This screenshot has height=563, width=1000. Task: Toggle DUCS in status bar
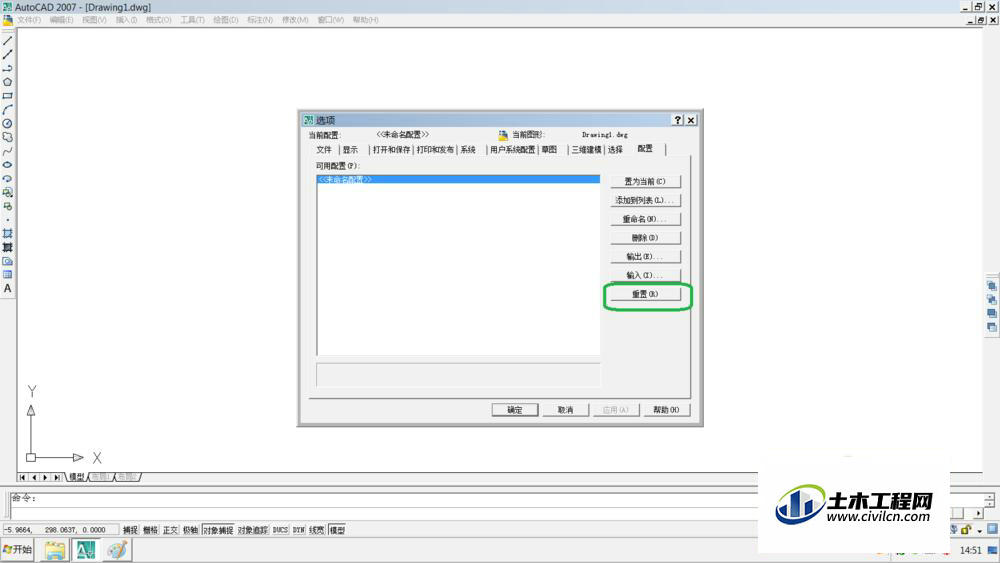click(281, 530)
